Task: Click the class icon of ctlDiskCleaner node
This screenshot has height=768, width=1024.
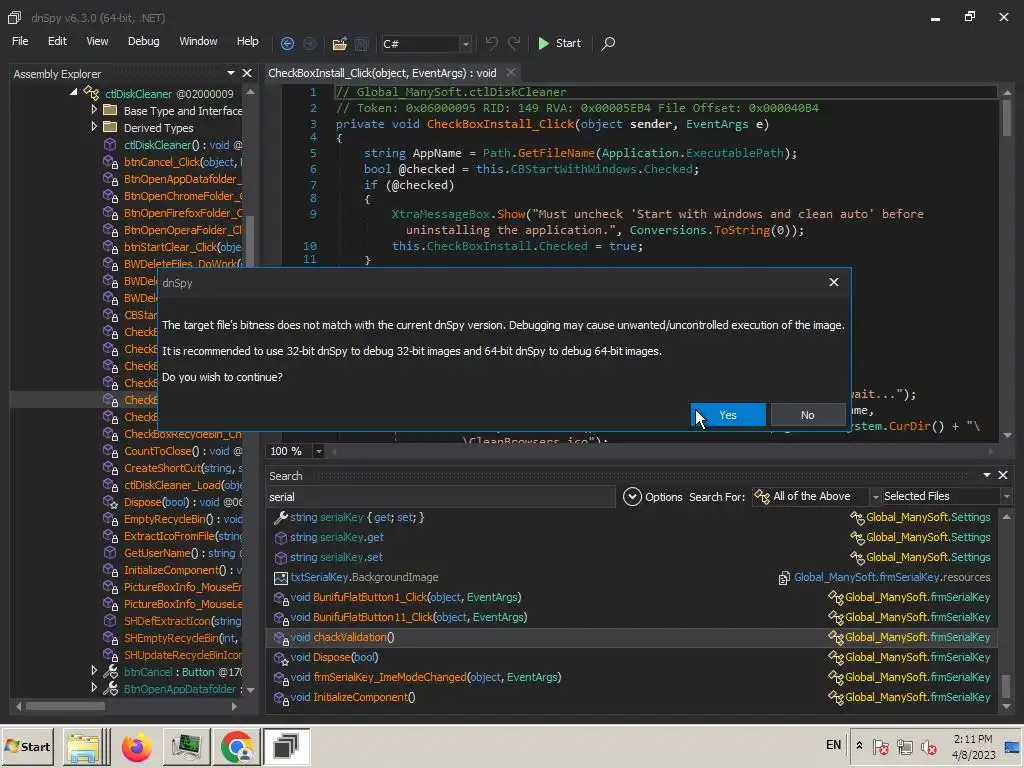Action: pyautogui.click(x=91, y=93)
